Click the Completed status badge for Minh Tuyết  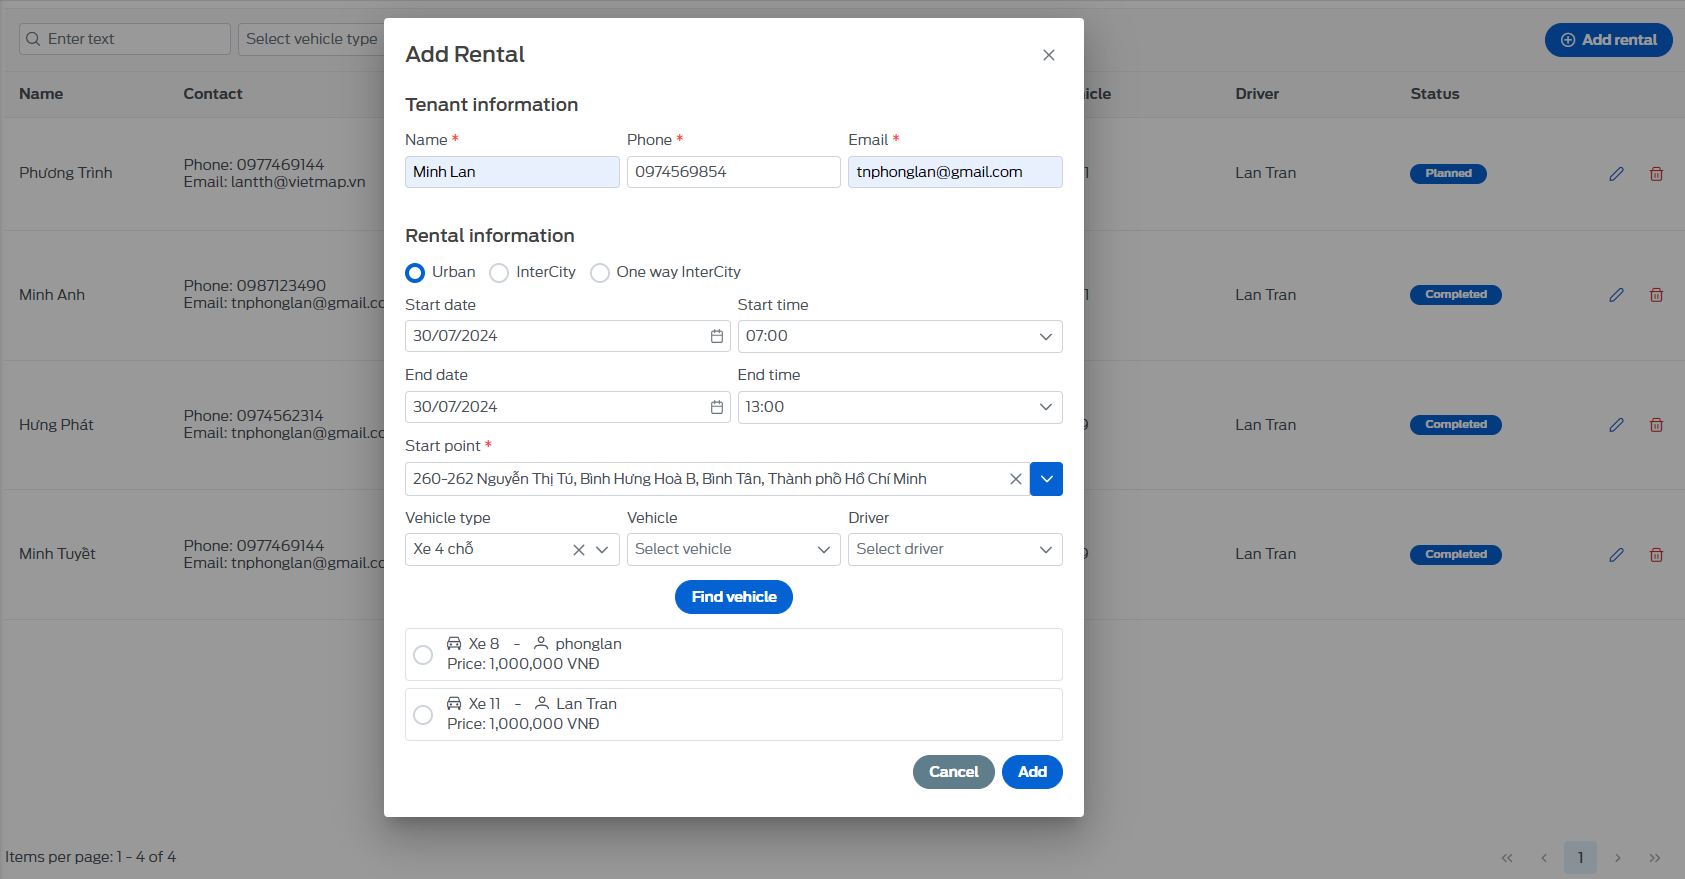click(x=1456, y=555)
